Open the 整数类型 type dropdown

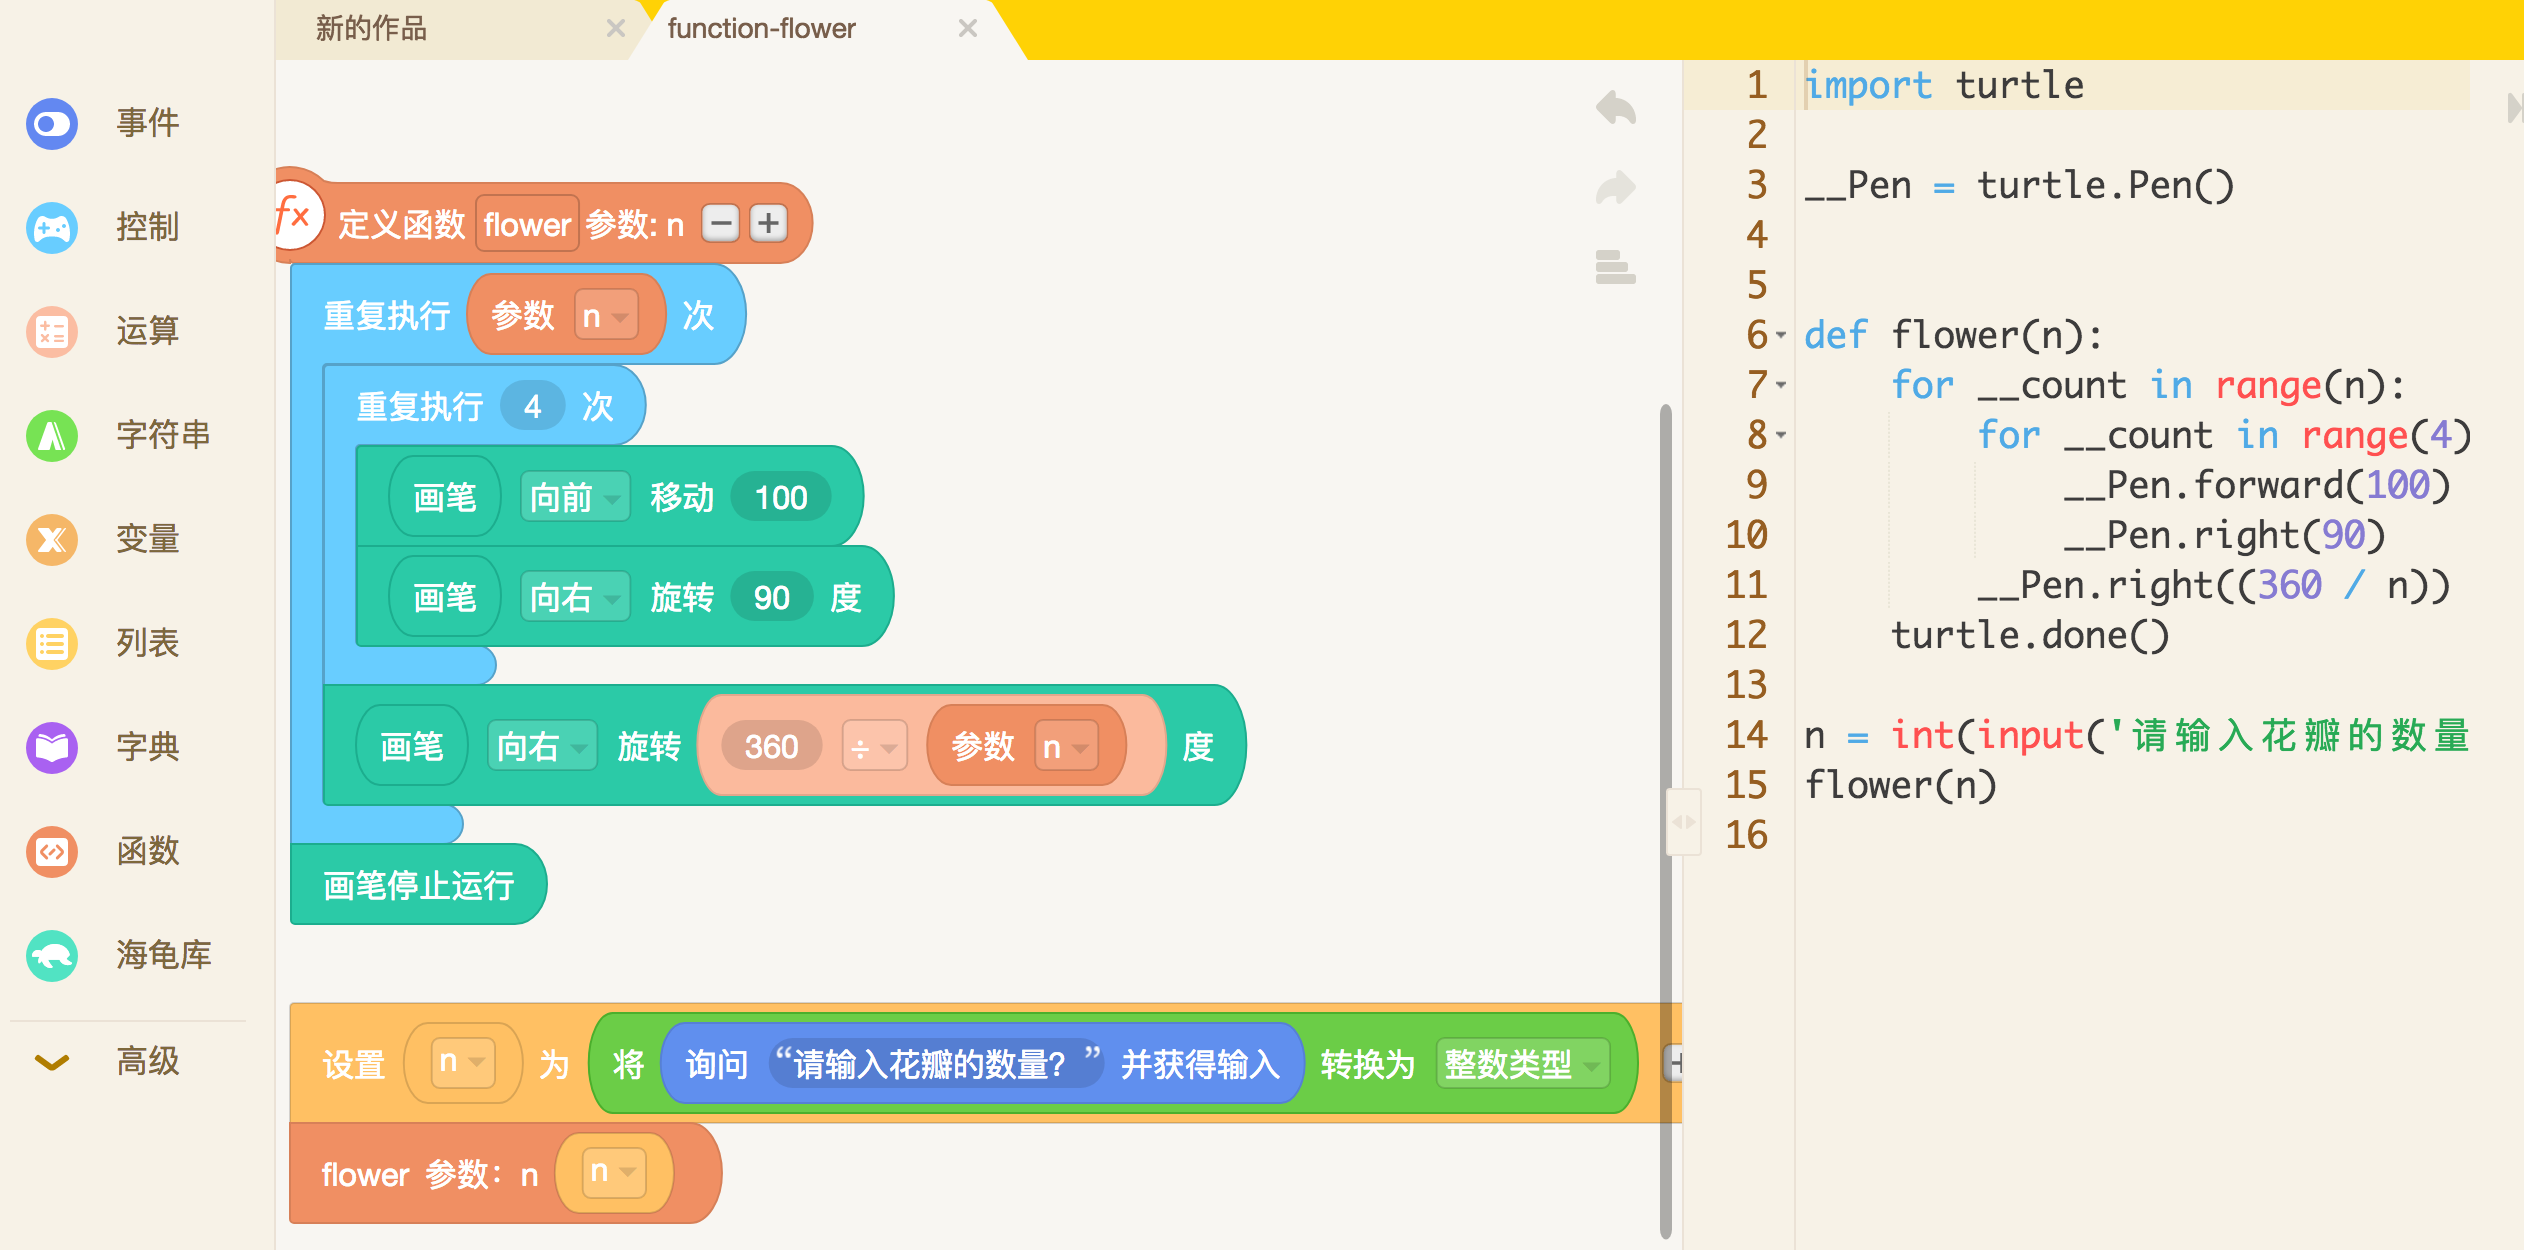(x=1522, y=1065)
